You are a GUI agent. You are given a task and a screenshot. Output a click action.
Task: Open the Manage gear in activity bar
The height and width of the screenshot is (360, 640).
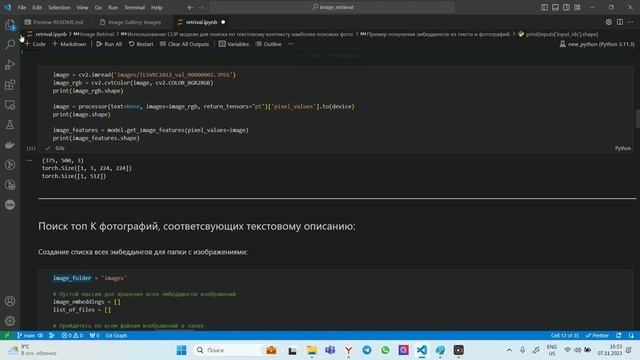click(10, 321)
